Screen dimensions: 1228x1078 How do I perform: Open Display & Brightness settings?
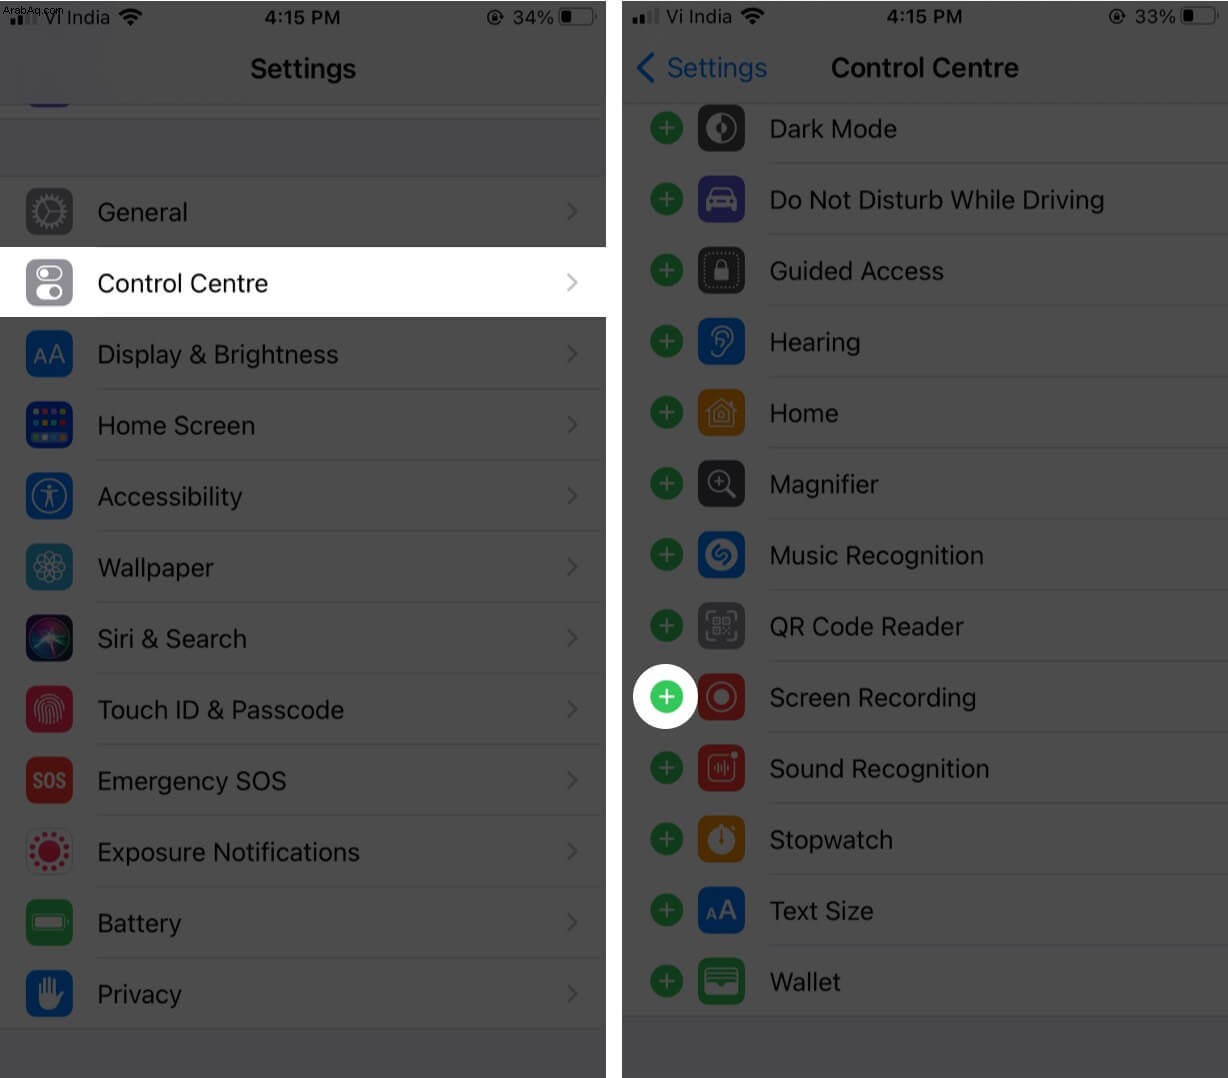coord(303,354)
